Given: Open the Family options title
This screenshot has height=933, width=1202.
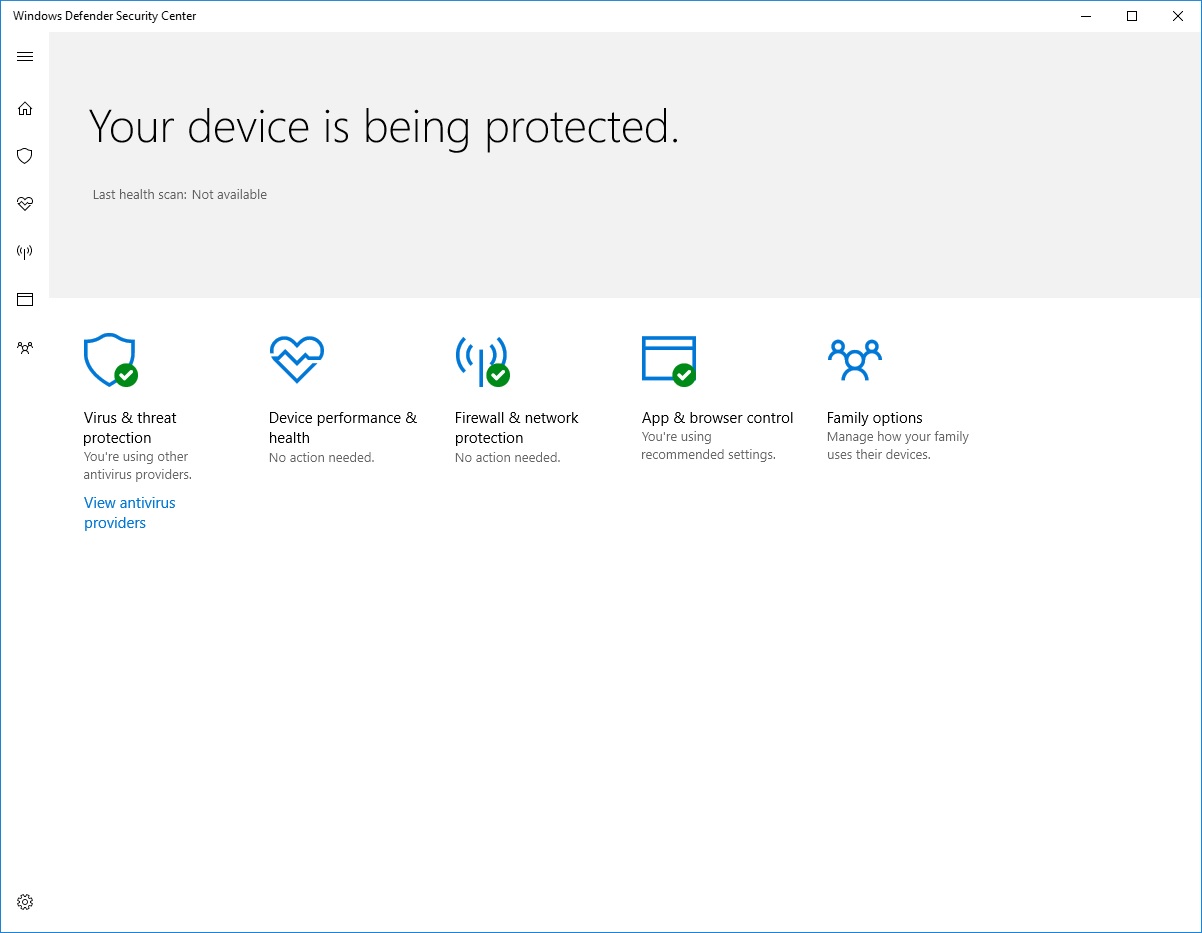Looking at the screenshot, I should (x=874, y=418).
